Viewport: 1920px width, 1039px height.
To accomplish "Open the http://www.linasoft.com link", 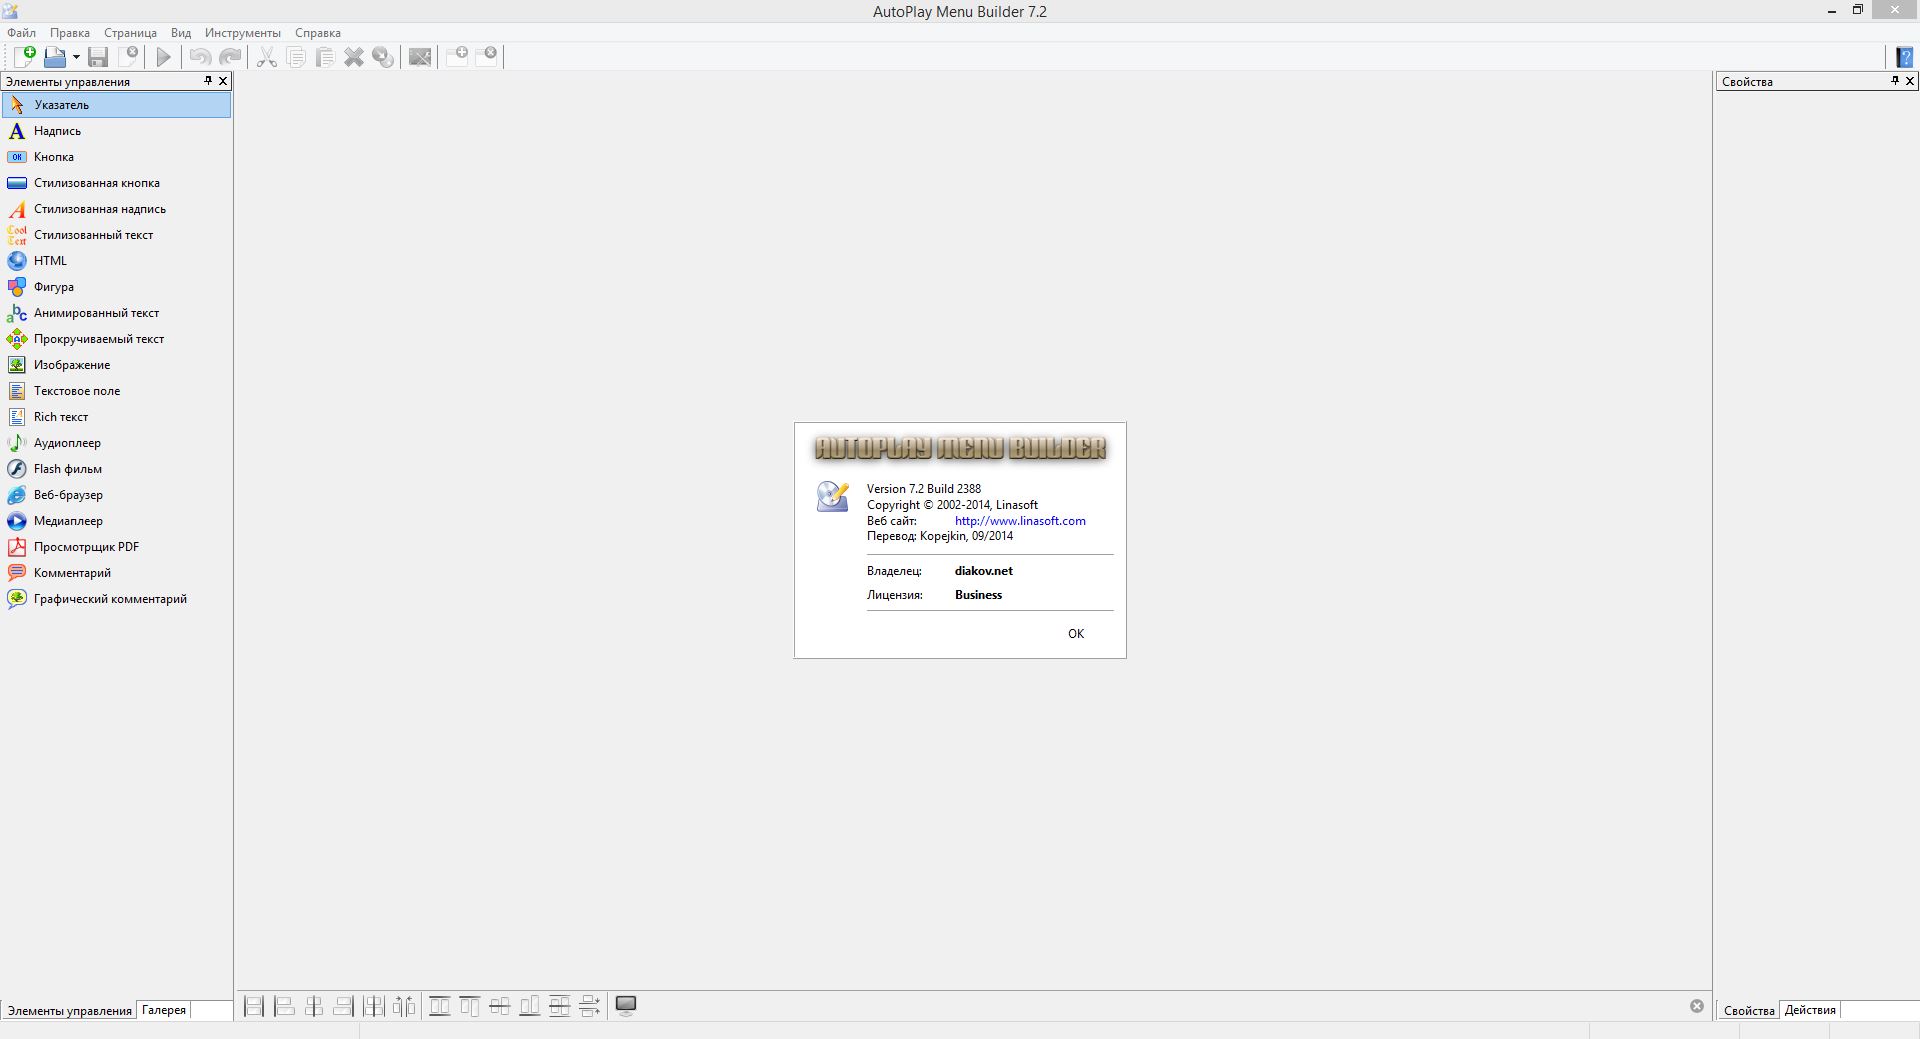I will coord(1020,521).
